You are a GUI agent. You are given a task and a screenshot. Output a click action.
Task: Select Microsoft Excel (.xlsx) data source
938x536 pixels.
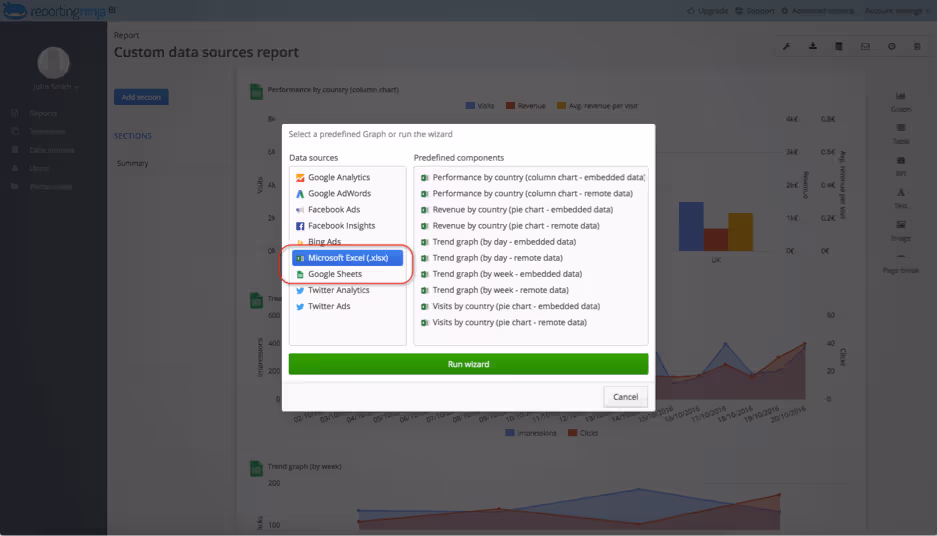pyautogui.click(x=347, y=258)
